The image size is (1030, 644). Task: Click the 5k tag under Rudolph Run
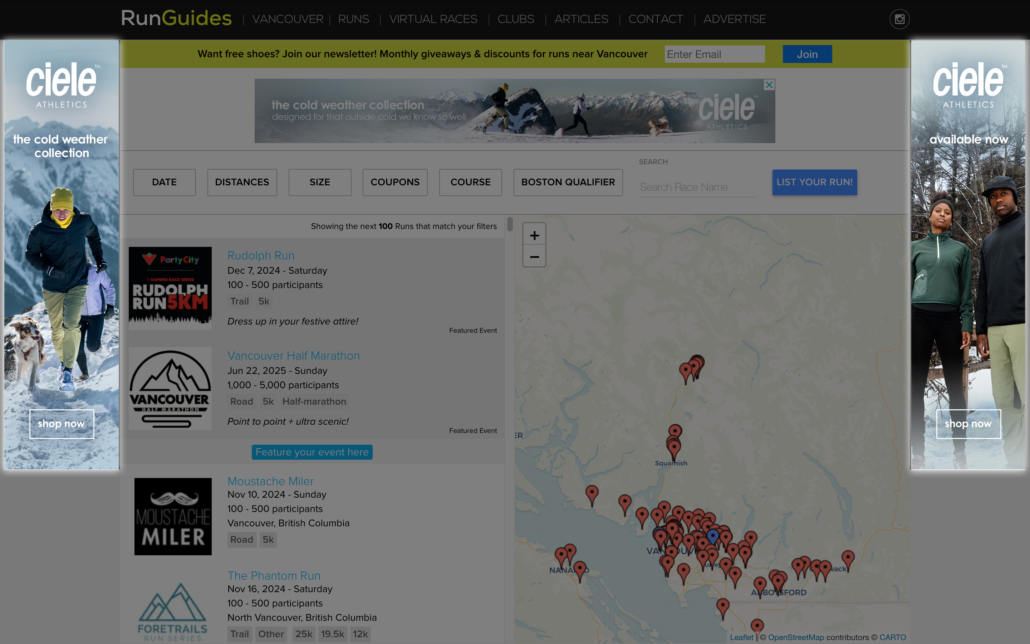pyautogui.click(x=264, y=302)
